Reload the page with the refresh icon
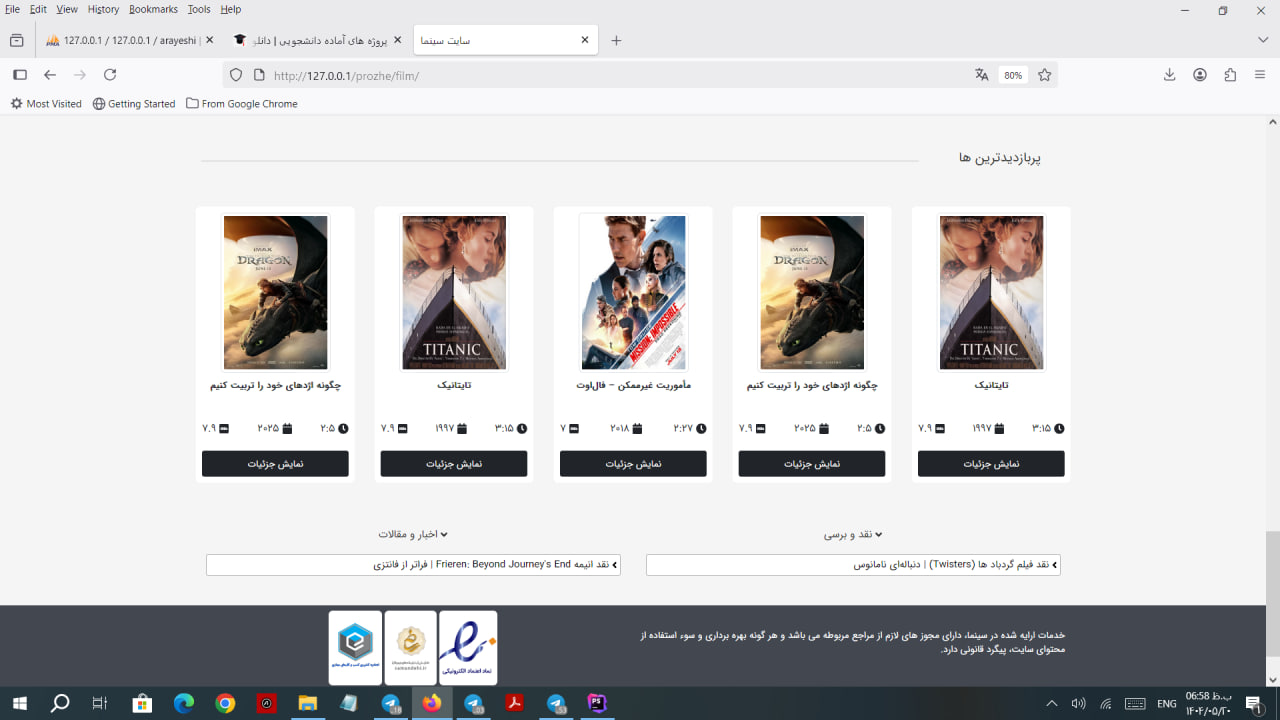The height and width of the screenshot is (720, 1280). point(110,75)
